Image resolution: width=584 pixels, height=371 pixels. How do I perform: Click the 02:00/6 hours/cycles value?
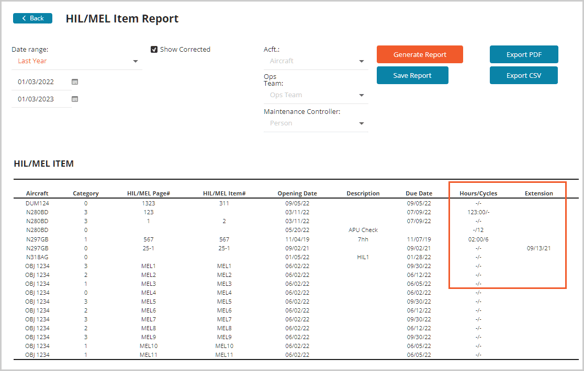coord(478,239)
